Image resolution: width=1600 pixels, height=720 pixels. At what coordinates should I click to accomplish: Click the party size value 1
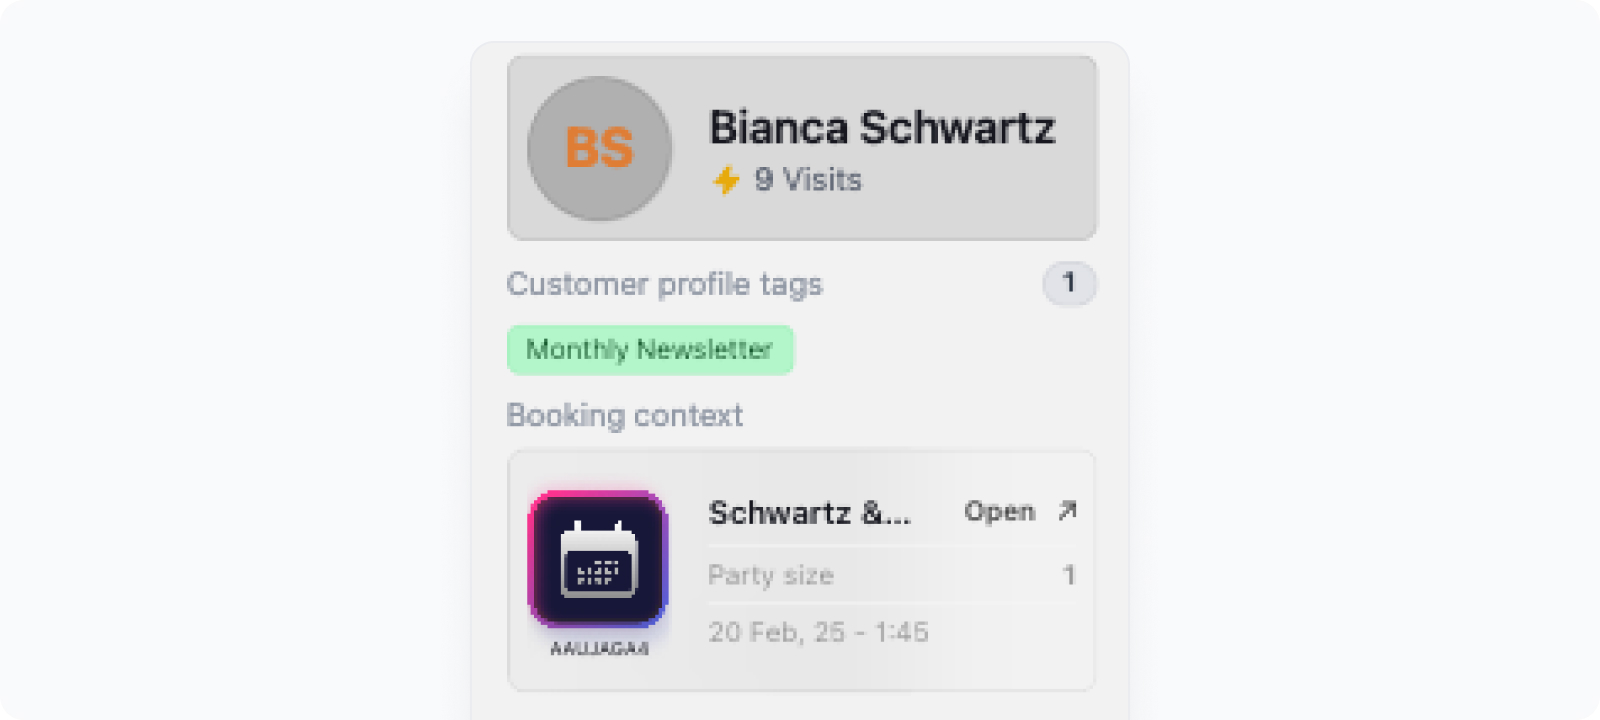tap(1069, 575)
